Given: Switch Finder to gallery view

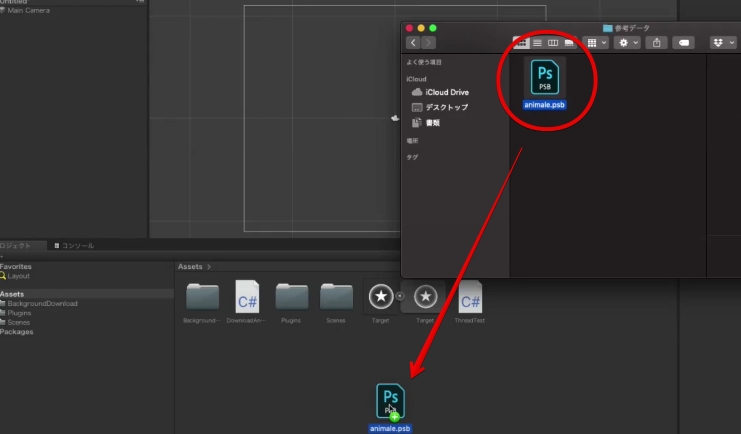Looking at the screenshot, I should click(x=569, y=43).
